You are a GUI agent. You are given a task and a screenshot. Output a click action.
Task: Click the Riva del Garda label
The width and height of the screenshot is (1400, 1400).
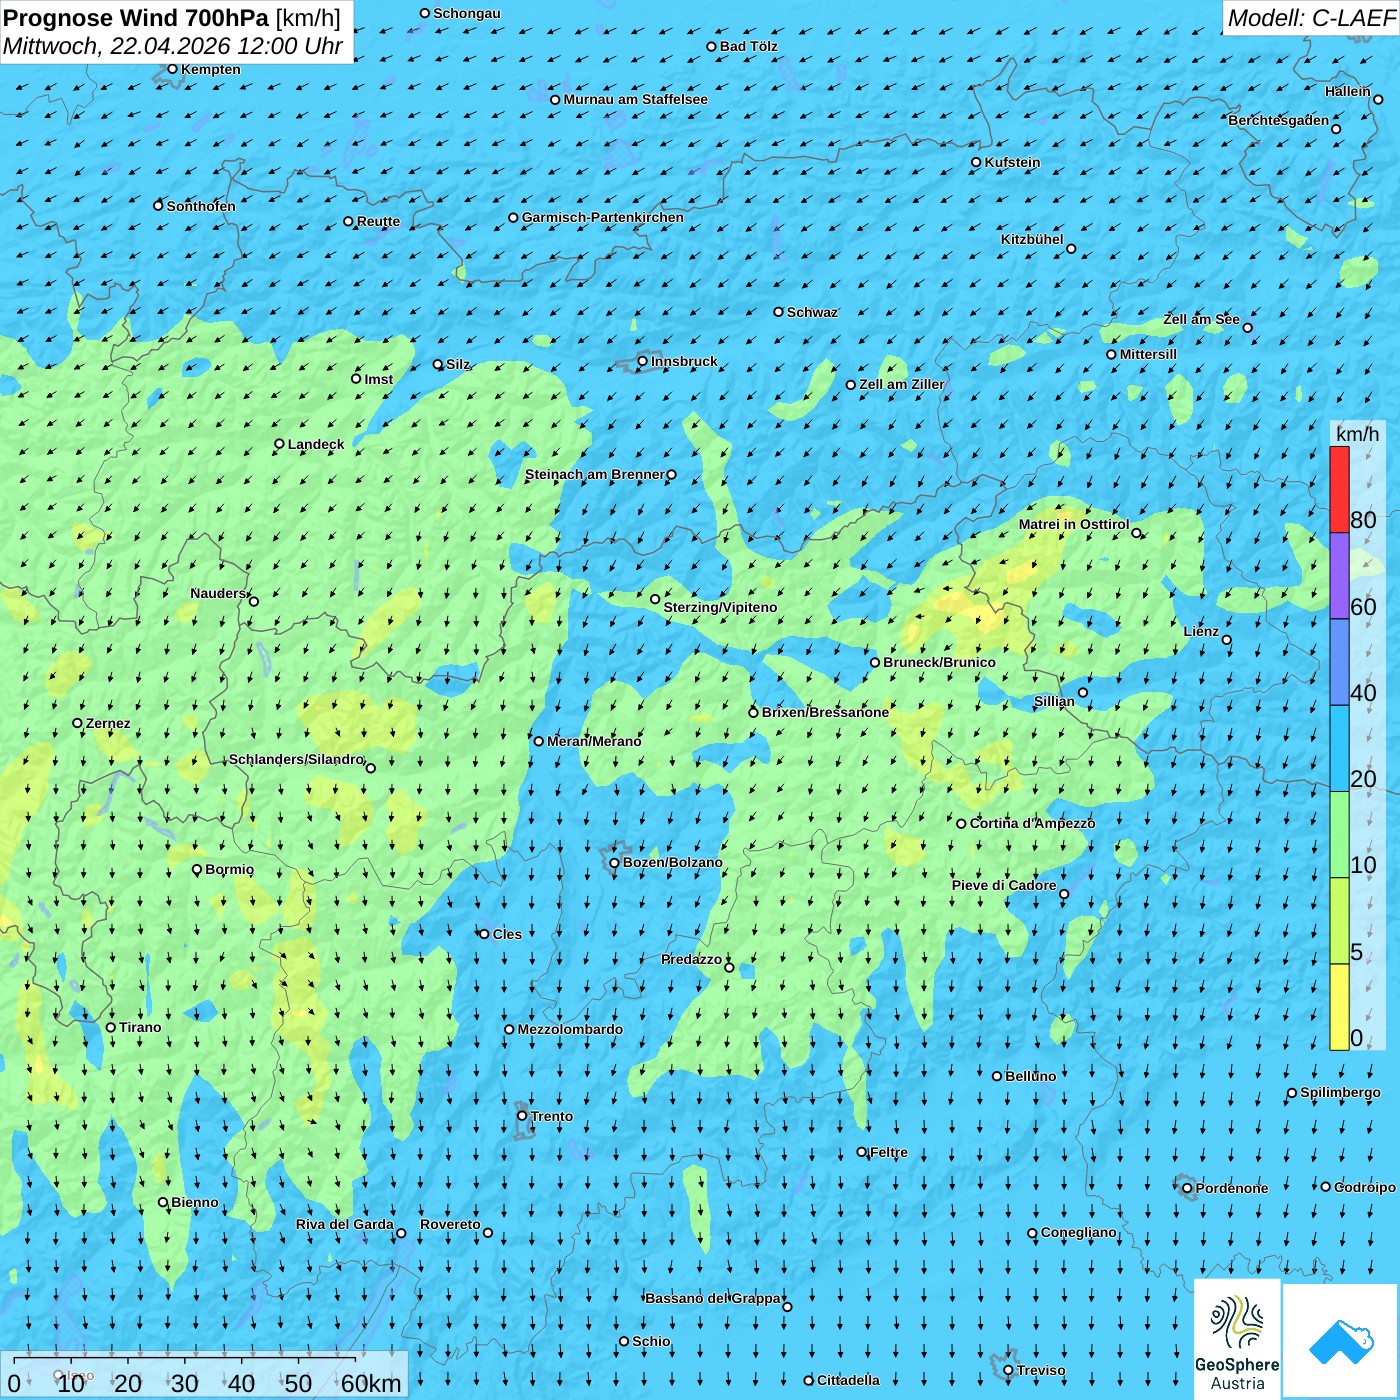click(345, 1224)
